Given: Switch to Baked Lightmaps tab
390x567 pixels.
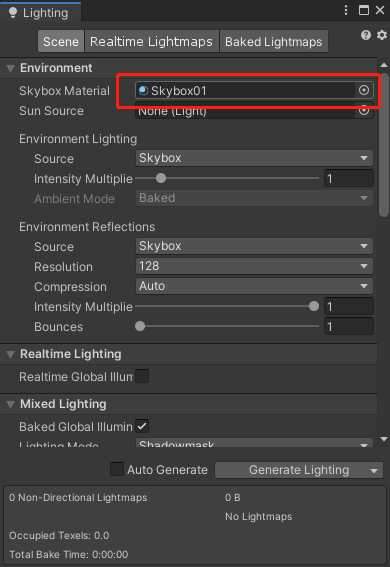Looking at the screenshot, I should click(274, 42).
